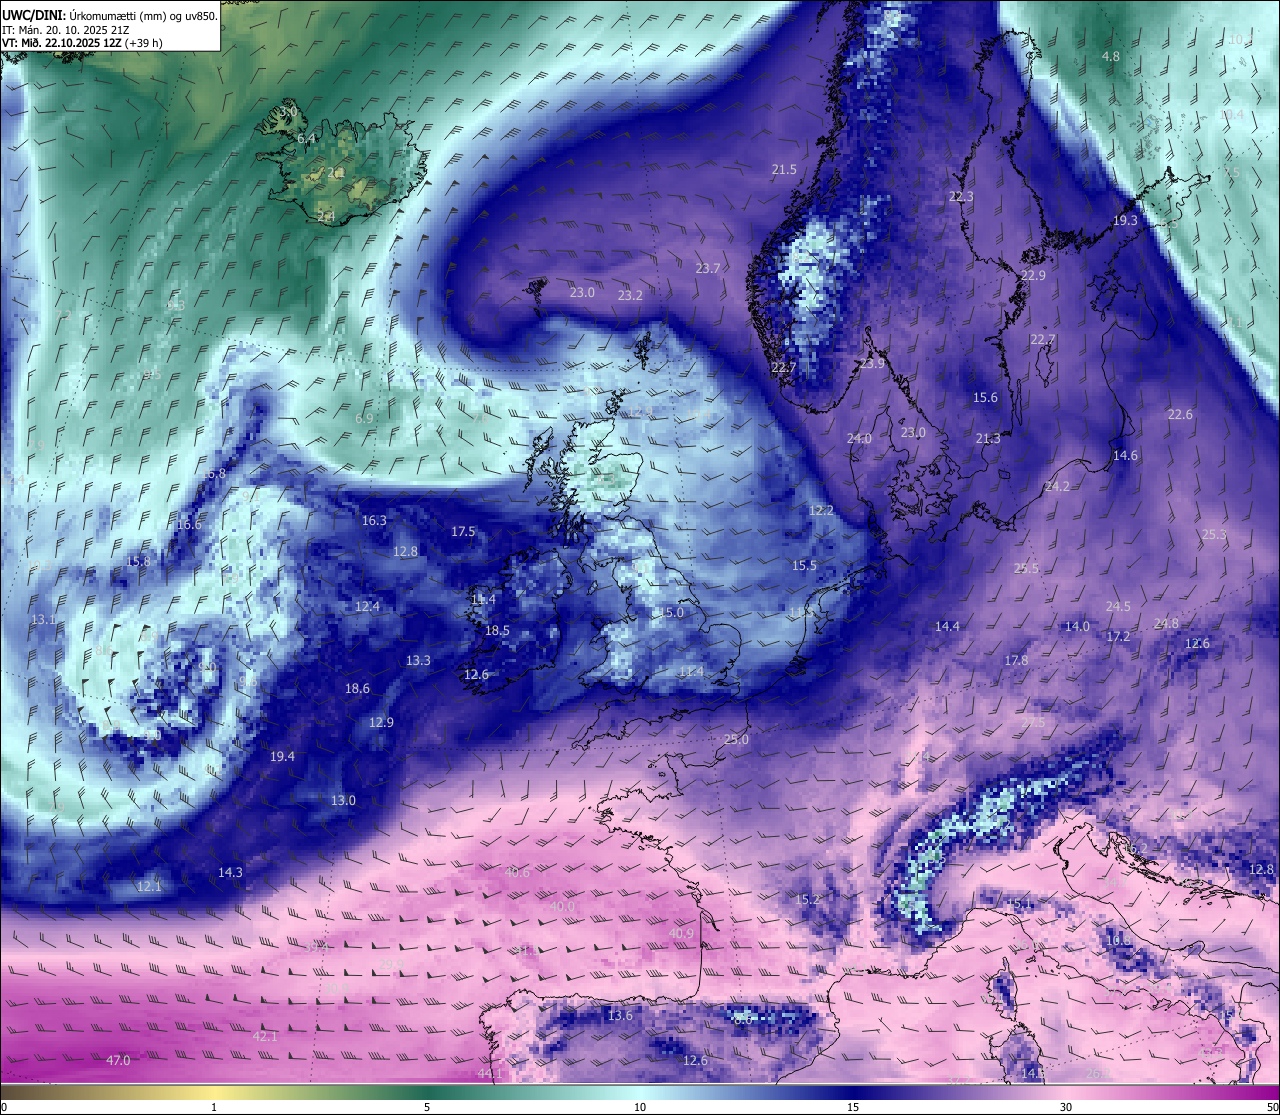Click the 15.2 value west of Alps
This screenshot has width=1280, height=1115.
point(807,900)
